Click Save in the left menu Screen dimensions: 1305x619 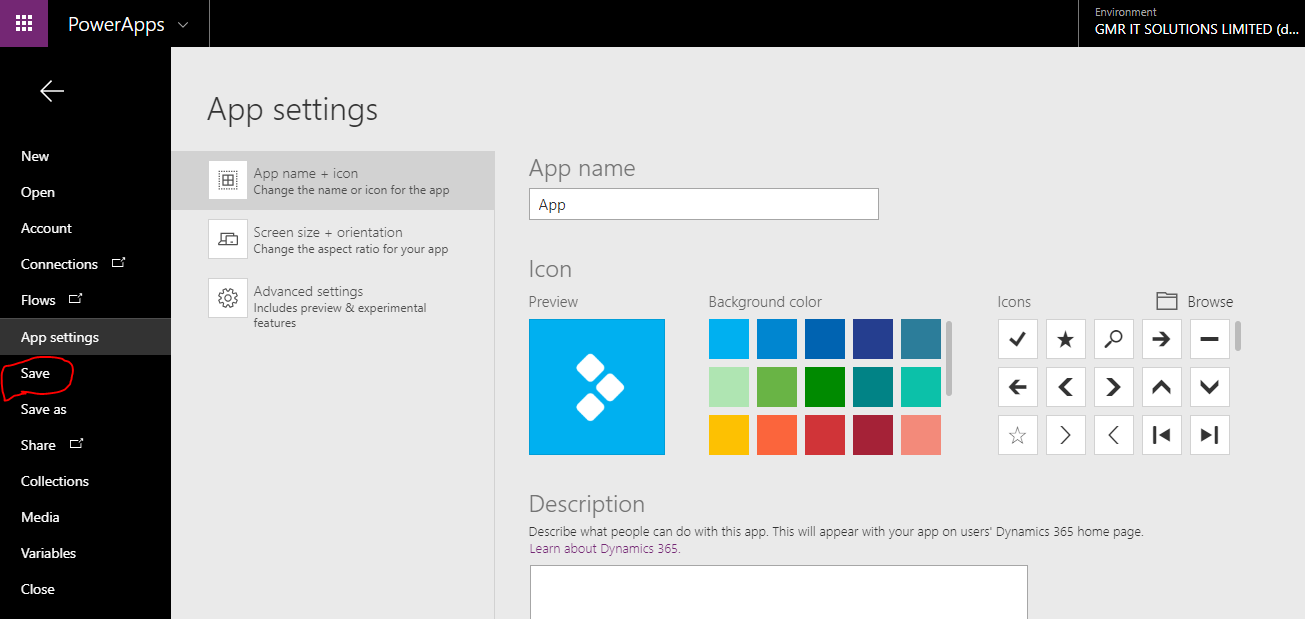pyautogui.click(x=35, y=373)
